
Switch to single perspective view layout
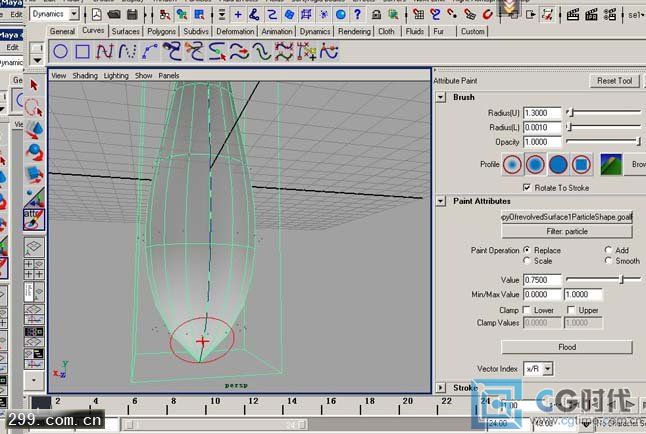pyautogui.click(x=34, y=247)
